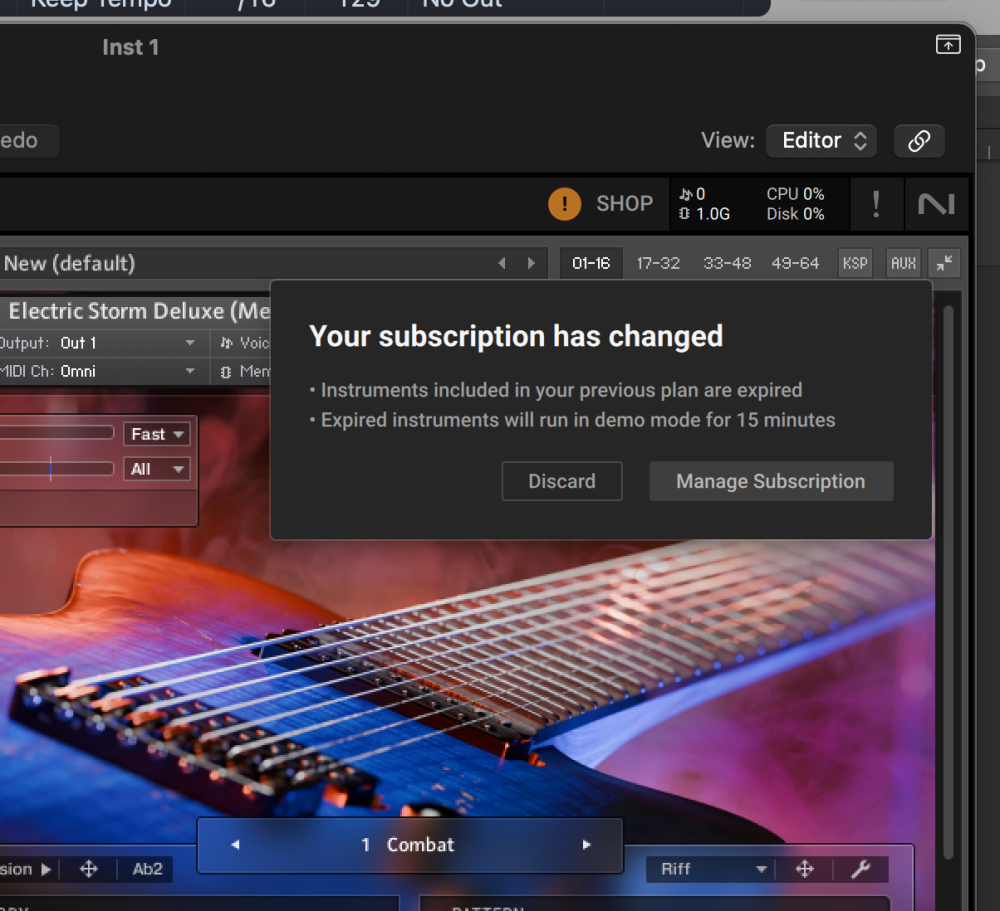This screenshot has height=911, width=1000.
Task: Click the Electric Storm Deluxe instrument name
Action: point(139,311)
